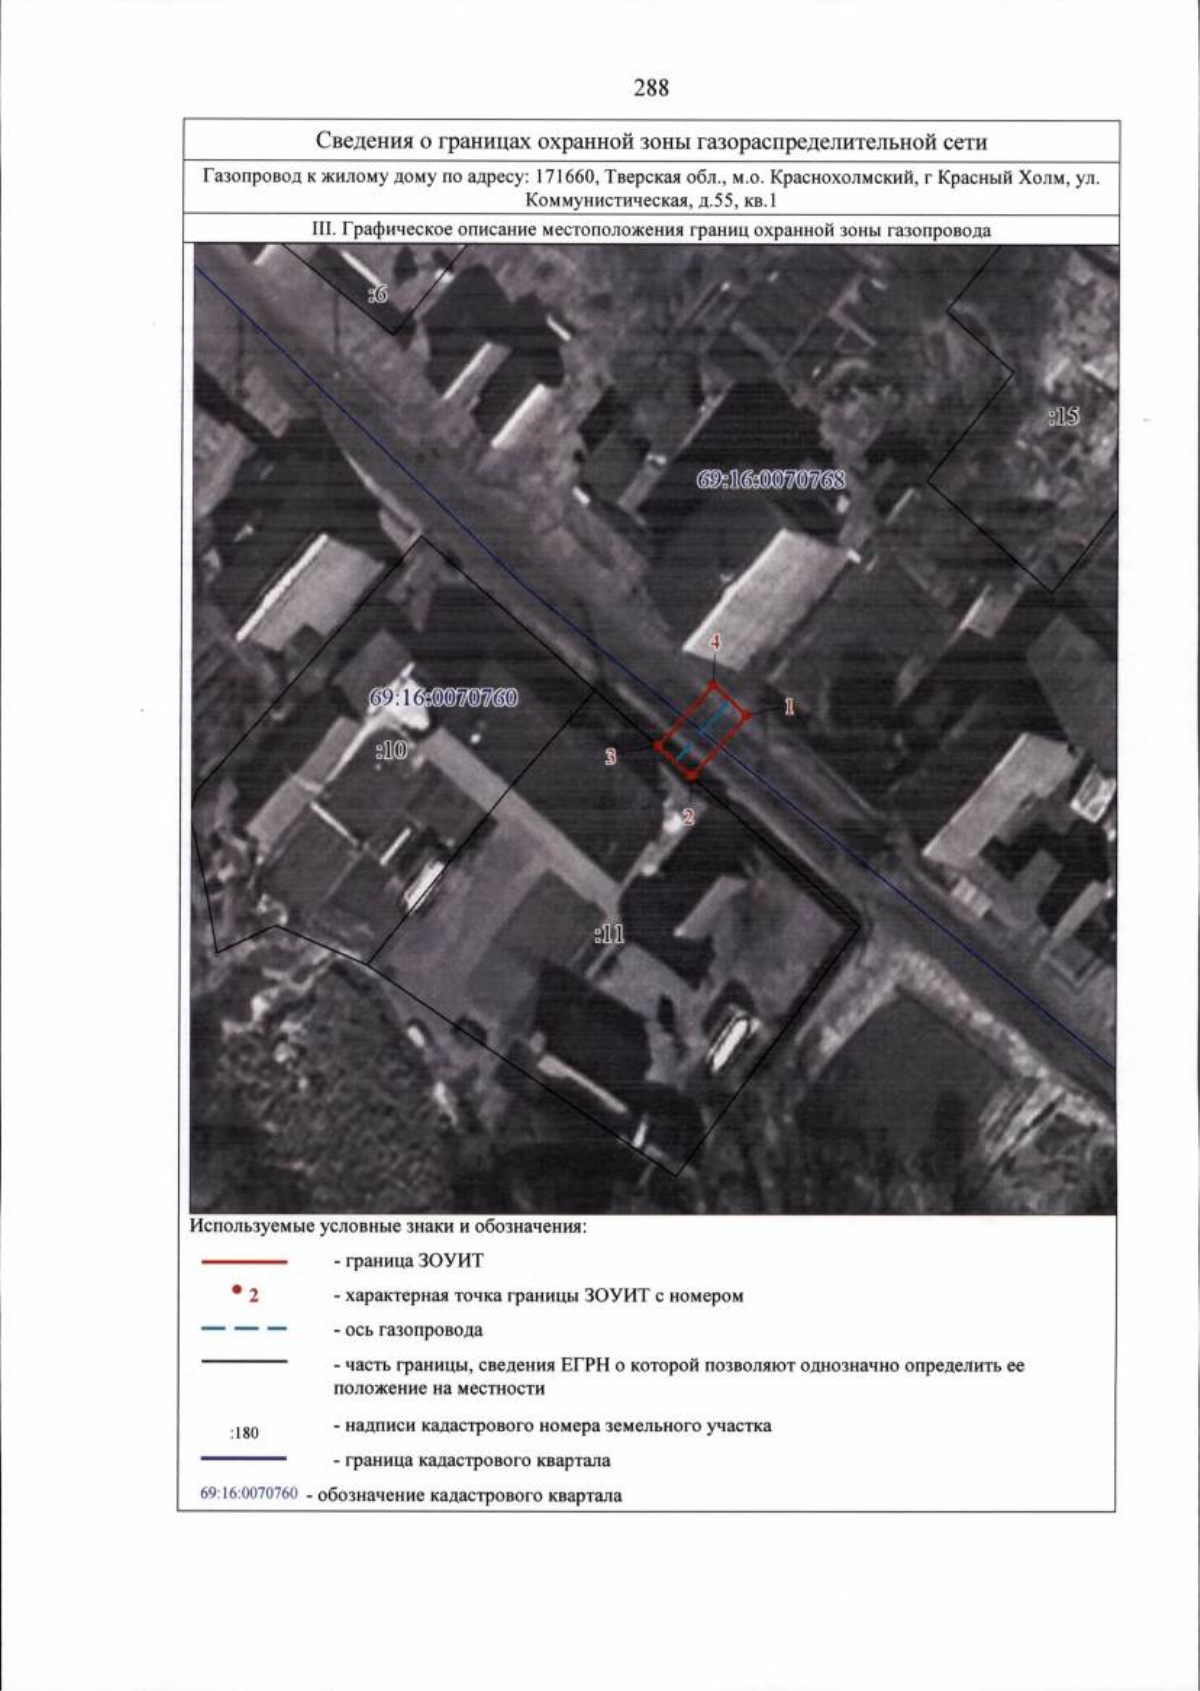Click legend text 'обозначение кадастрового квартала'
1200x1691 pixels.
(x=464, y=1496)
